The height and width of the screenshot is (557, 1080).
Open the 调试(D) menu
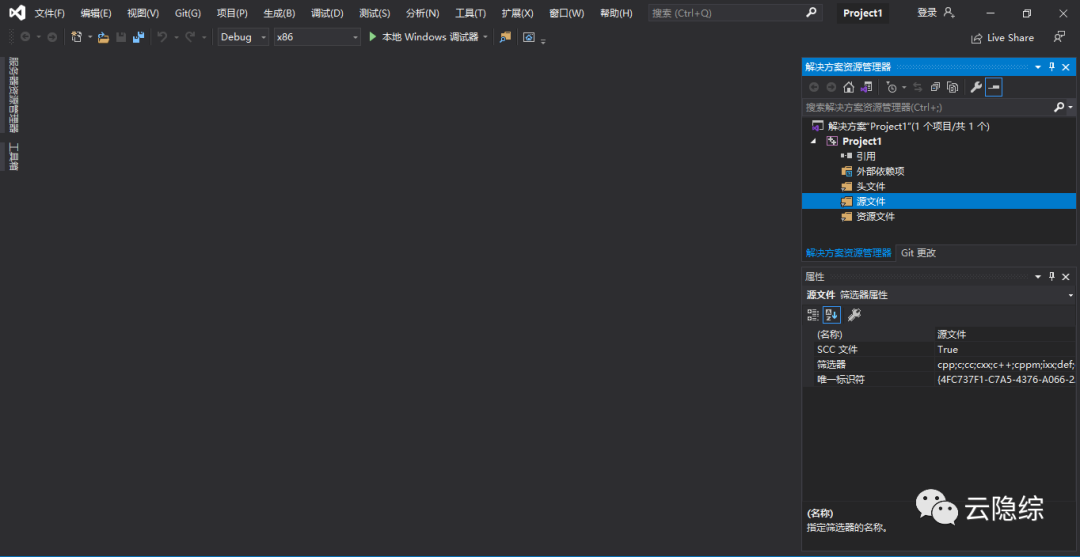(327, 13)
